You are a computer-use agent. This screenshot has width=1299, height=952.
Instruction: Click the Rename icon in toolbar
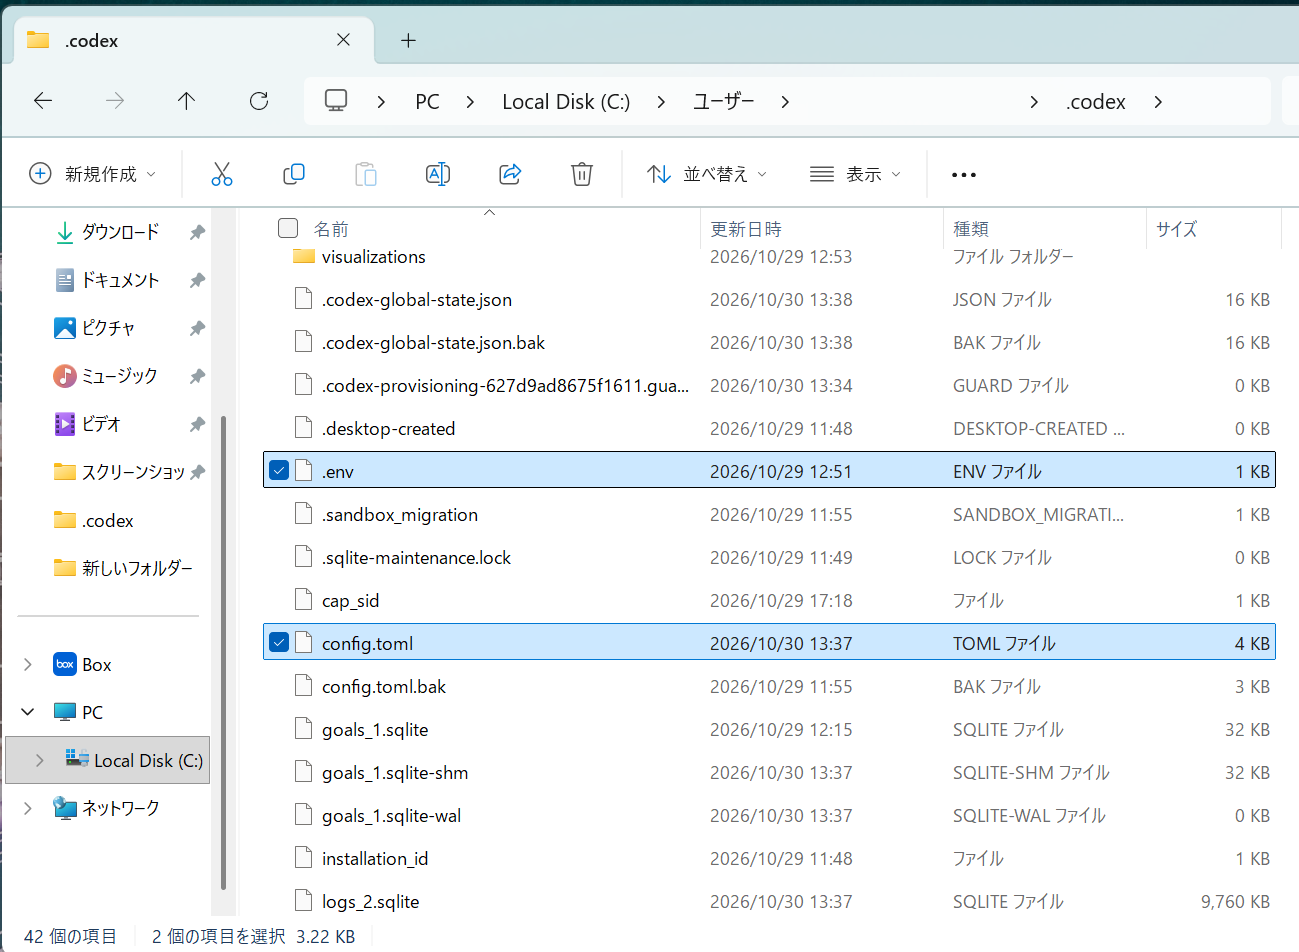point(438,174)
